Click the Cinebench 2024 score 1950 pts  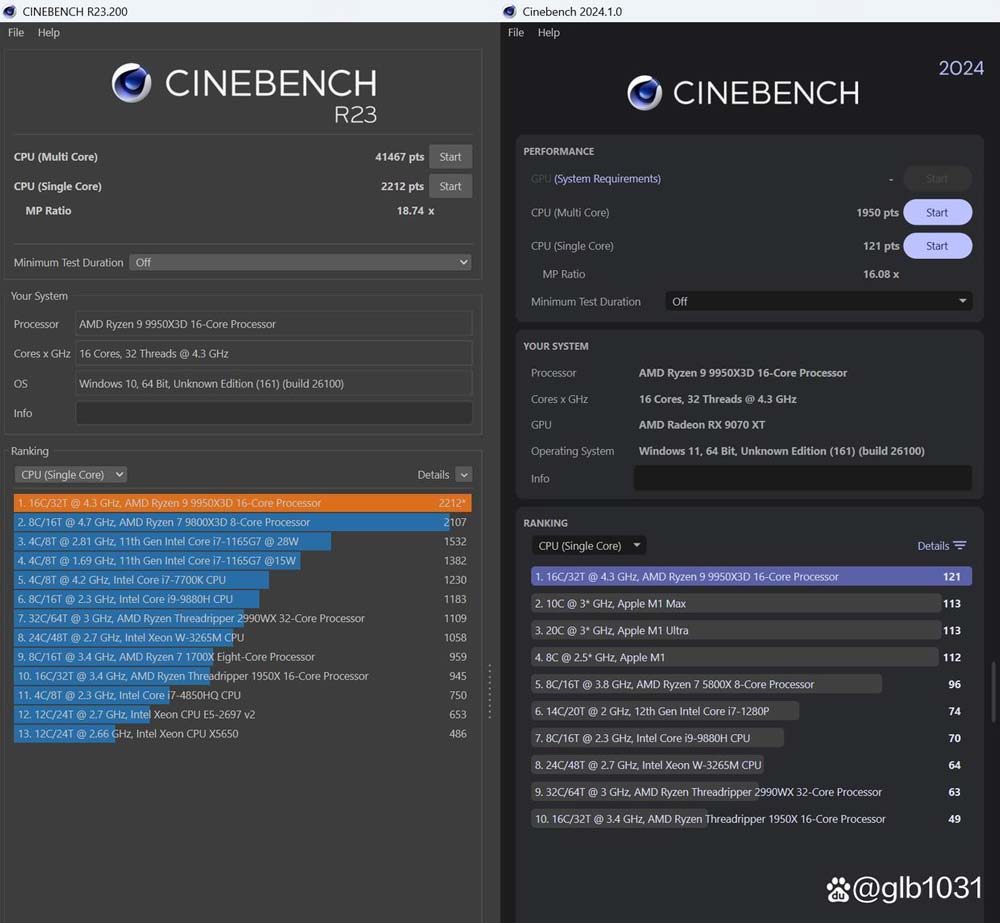[x=878, y=213]
